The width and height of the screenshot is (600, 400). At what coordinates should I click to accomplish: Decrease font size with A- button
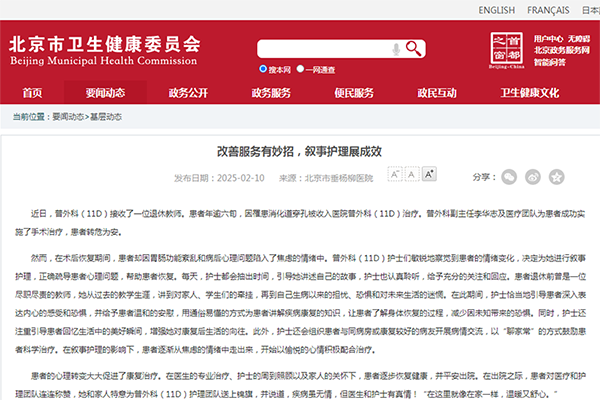pos(395,175)
